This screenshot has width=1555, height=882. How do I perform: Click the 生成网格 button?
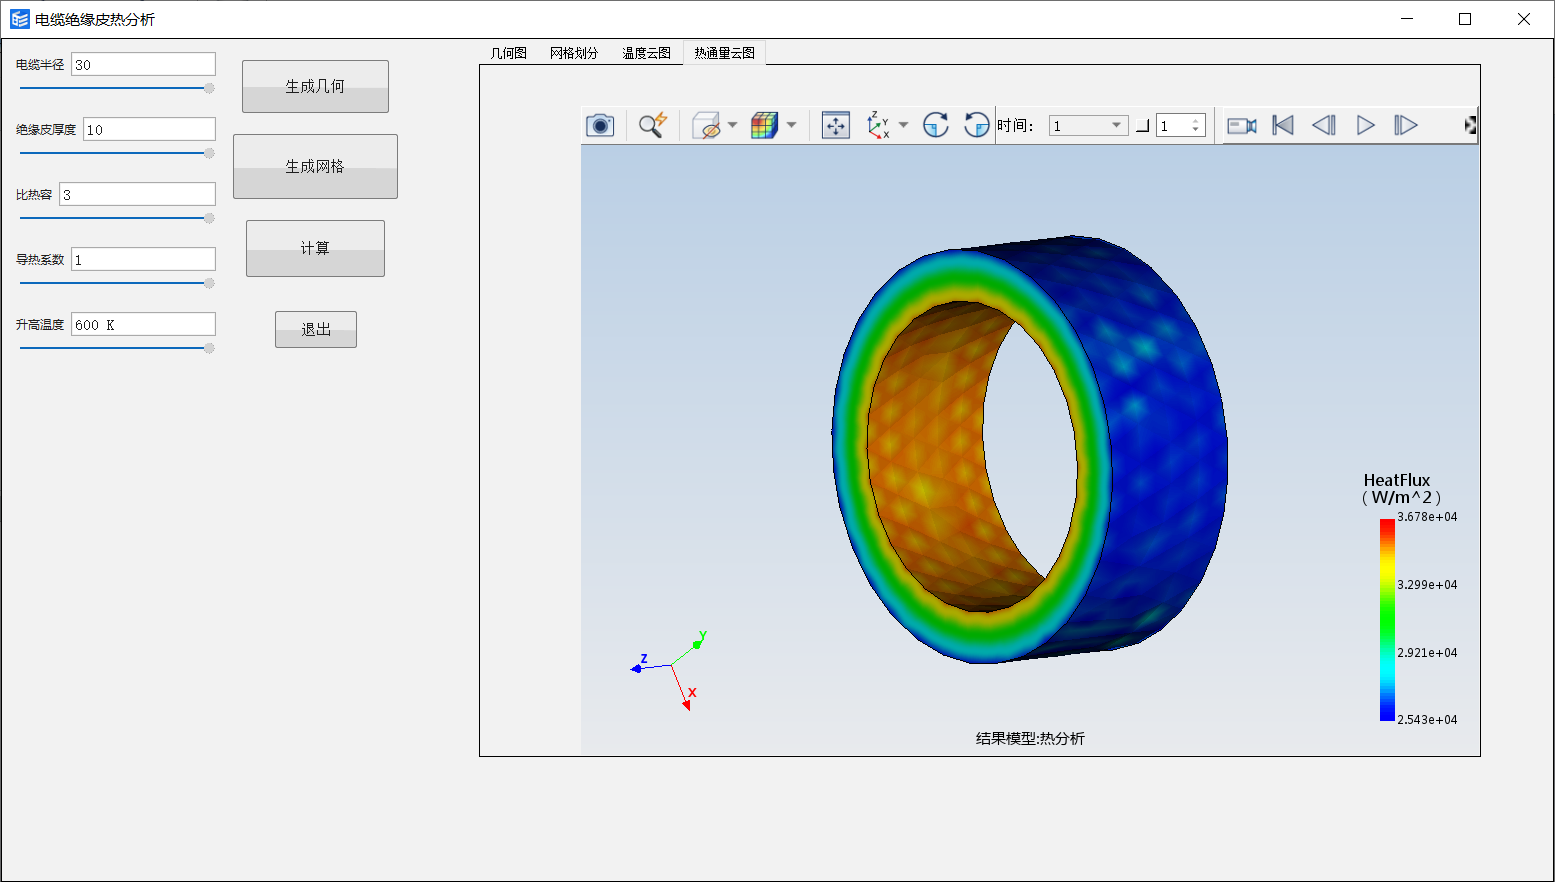tap(315, 166)
